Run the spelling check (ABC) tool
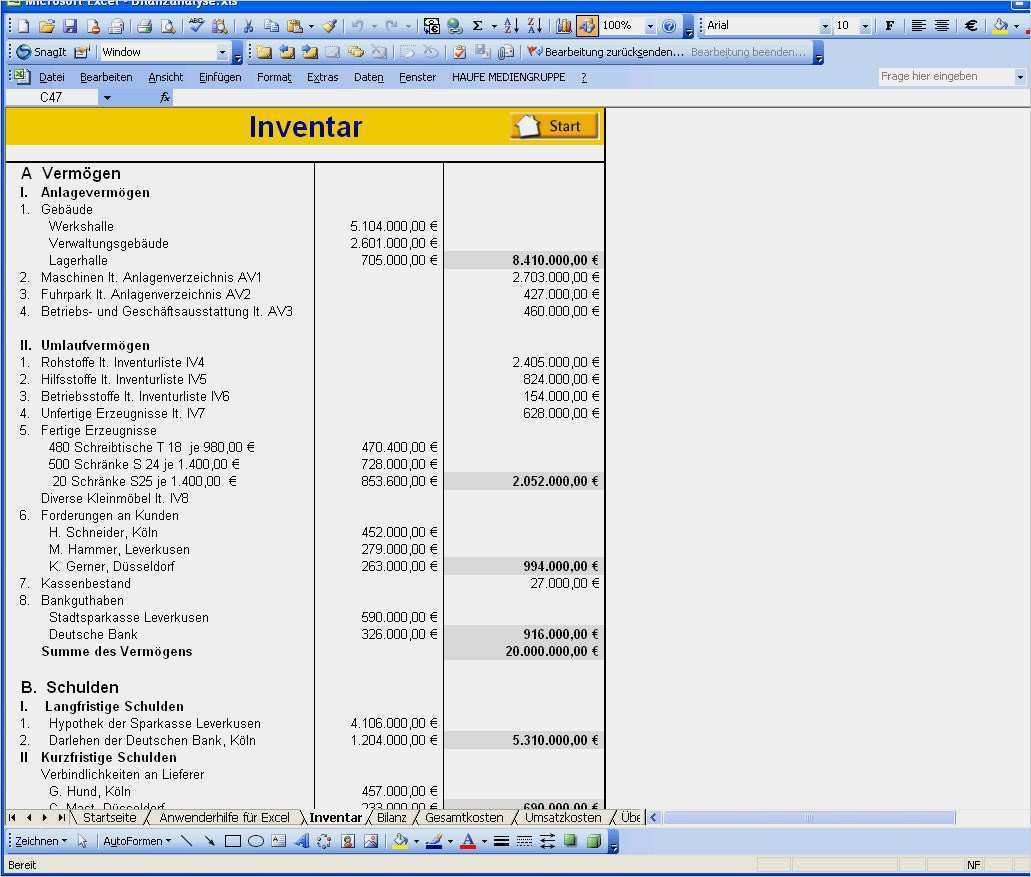 click(x=196, y=26)
